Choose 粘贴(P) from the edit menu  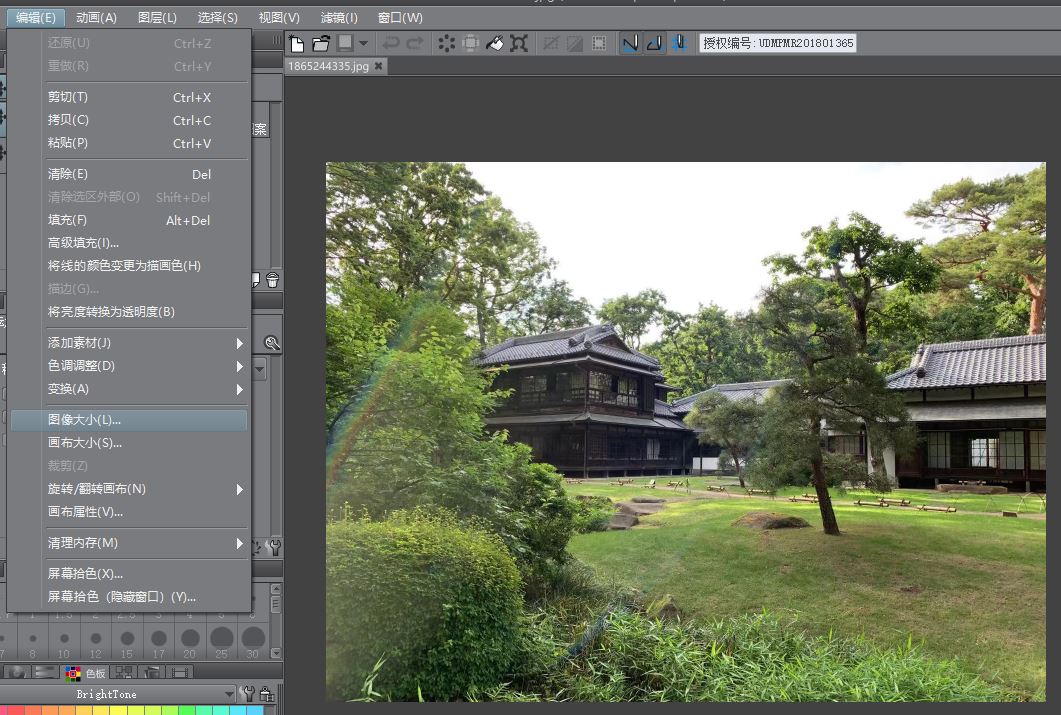tap(129, 143)
